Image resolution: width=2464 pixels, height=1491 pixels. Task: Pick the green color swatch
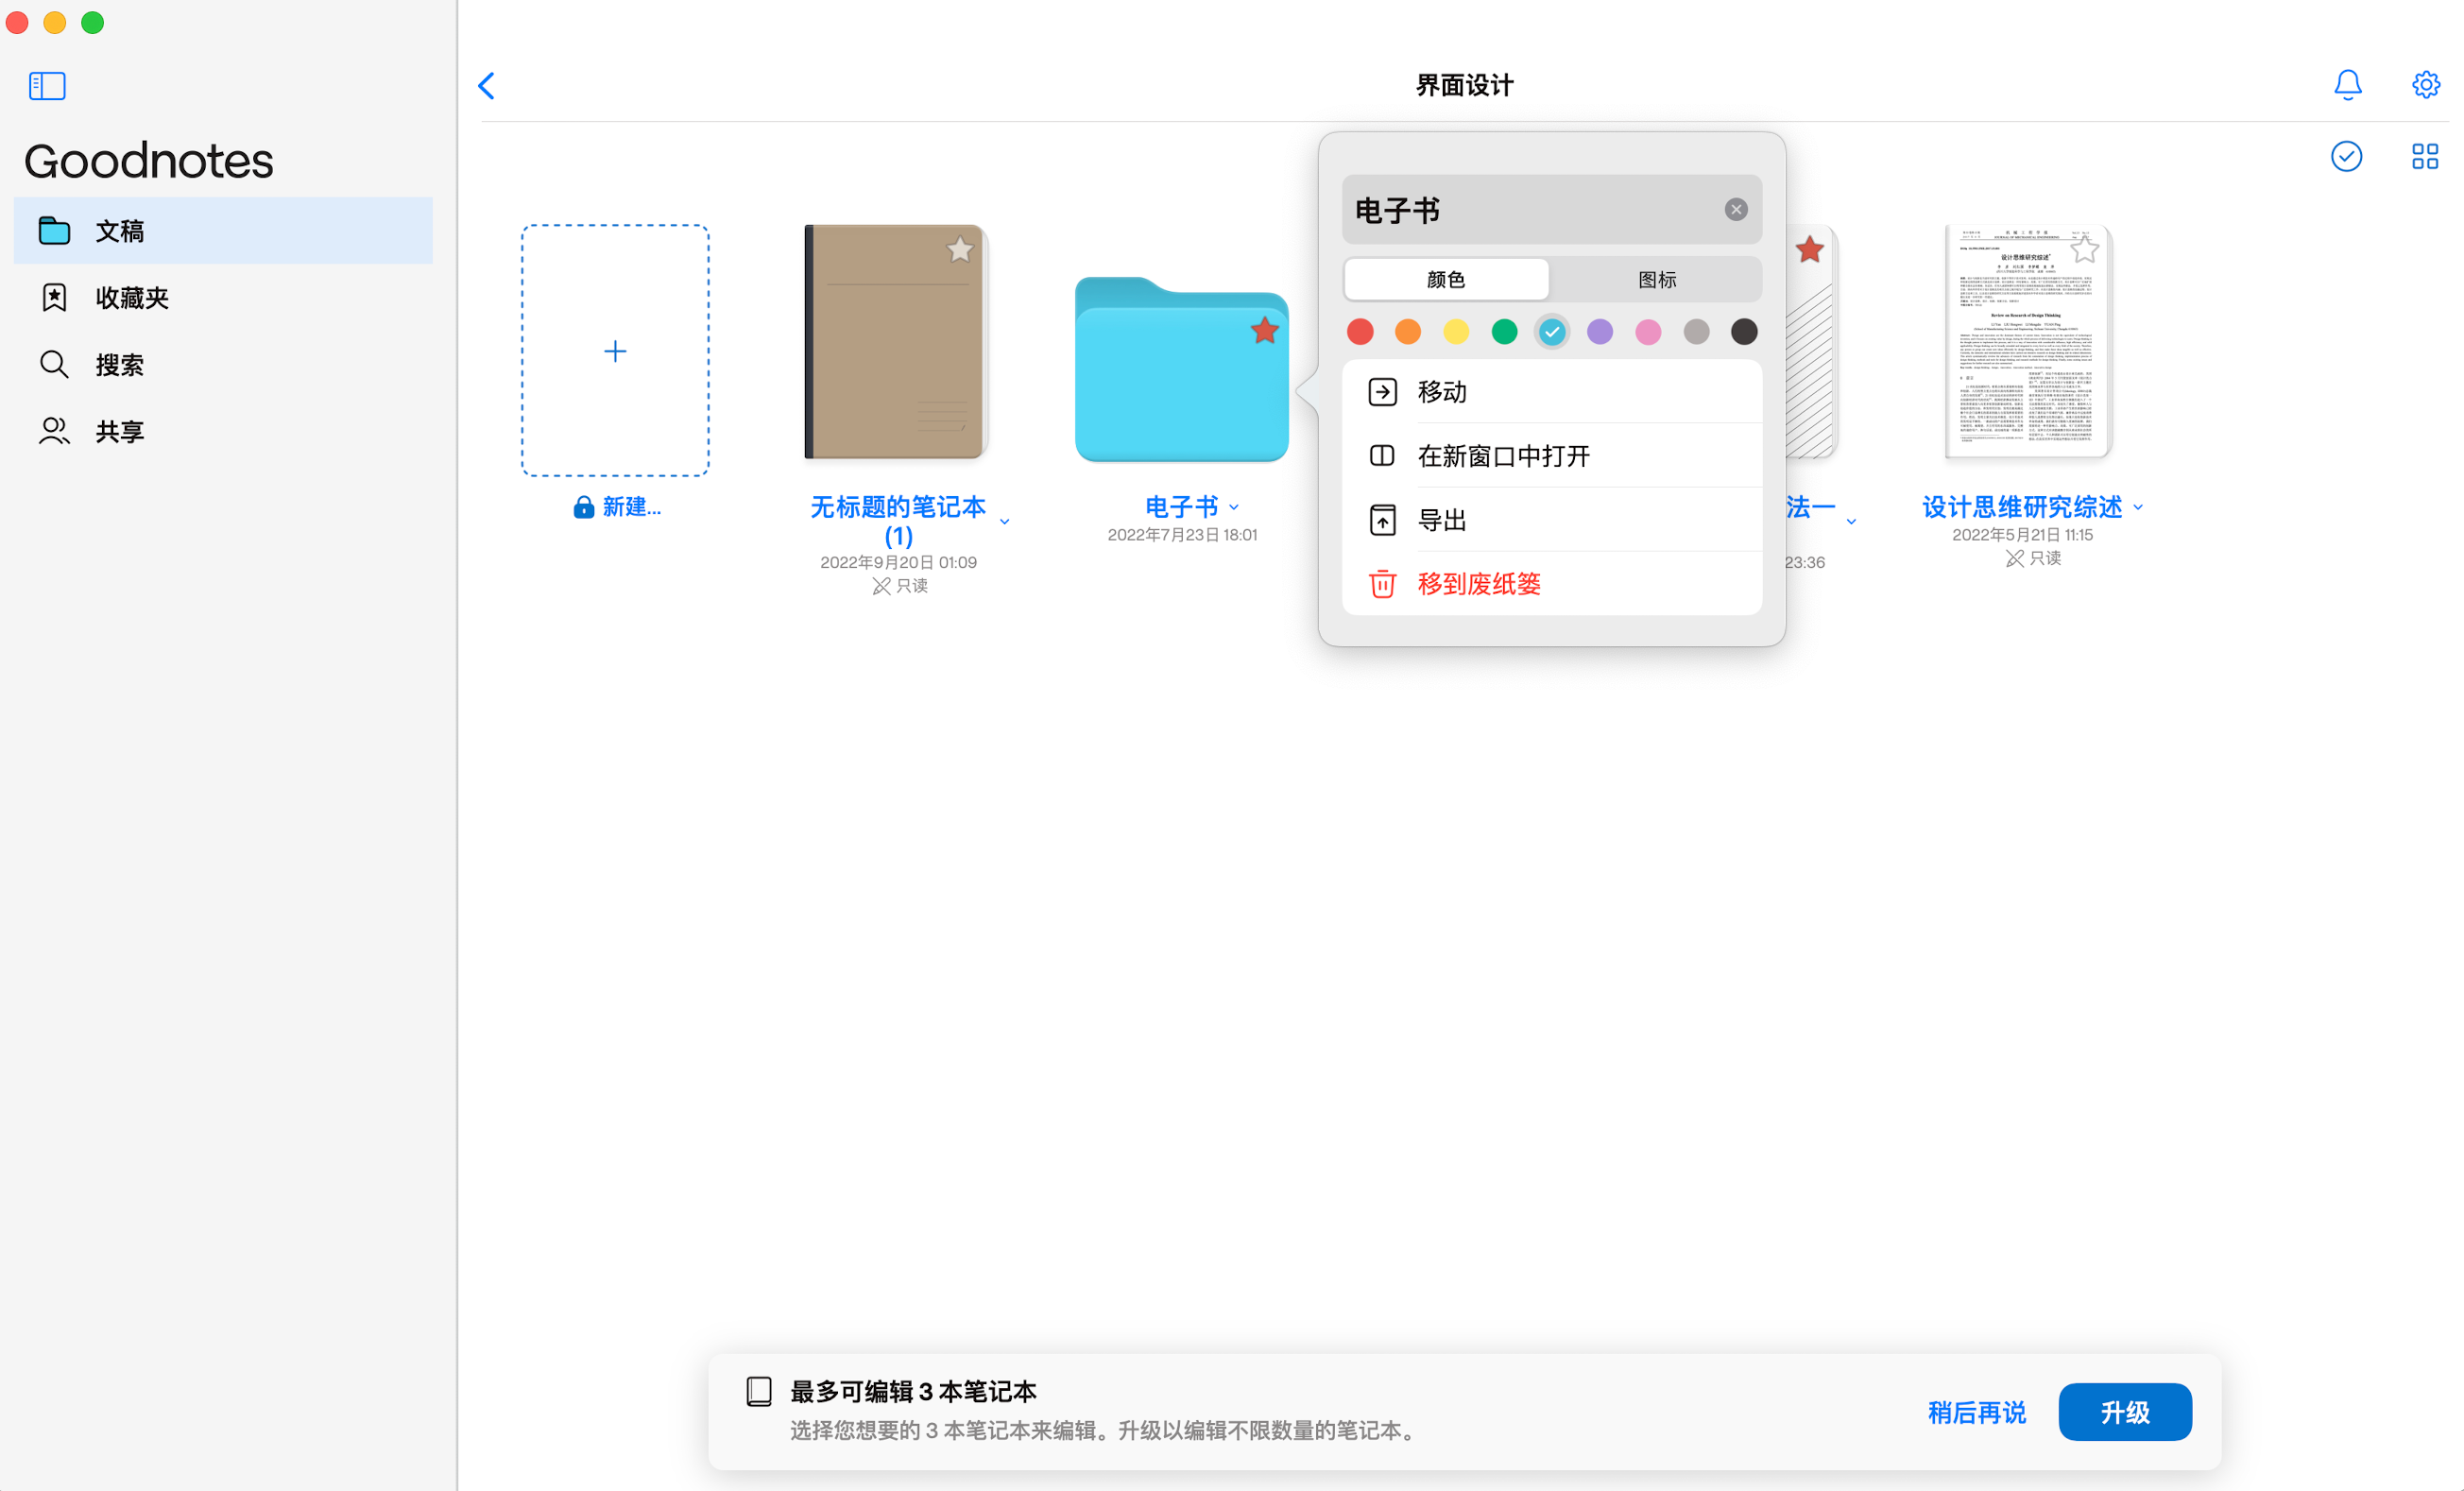click(x=1504, y=331)
